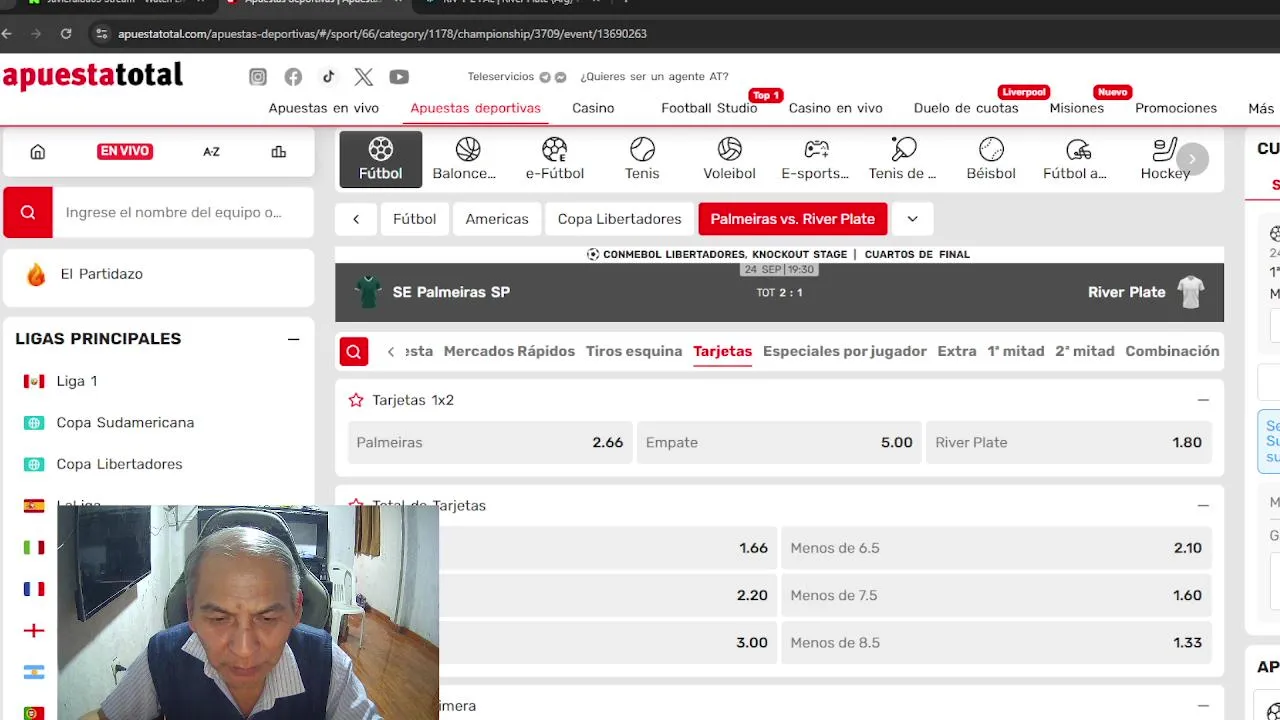The image size is (1280, 720).
Task: Open the Facebook social icon
Action: [293, 77]
